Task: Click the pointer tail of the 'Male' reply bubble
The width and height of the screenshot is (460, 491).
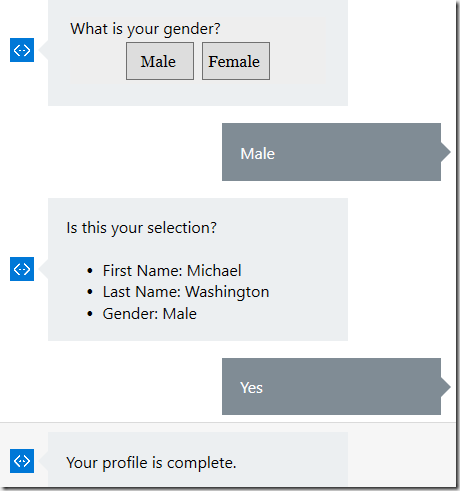Action: pyautogui.click(x=446, y=152)
